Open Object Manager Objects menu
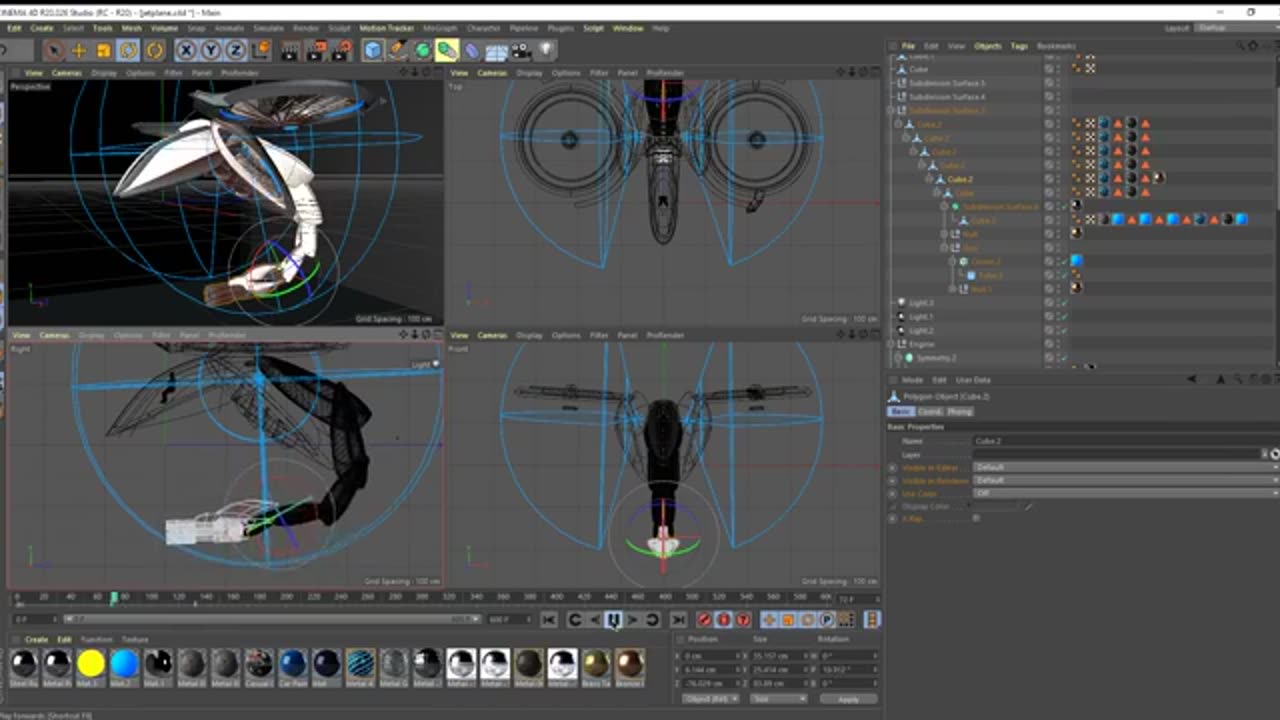This screenshot has width=1280, height=720. click(988, 46)
